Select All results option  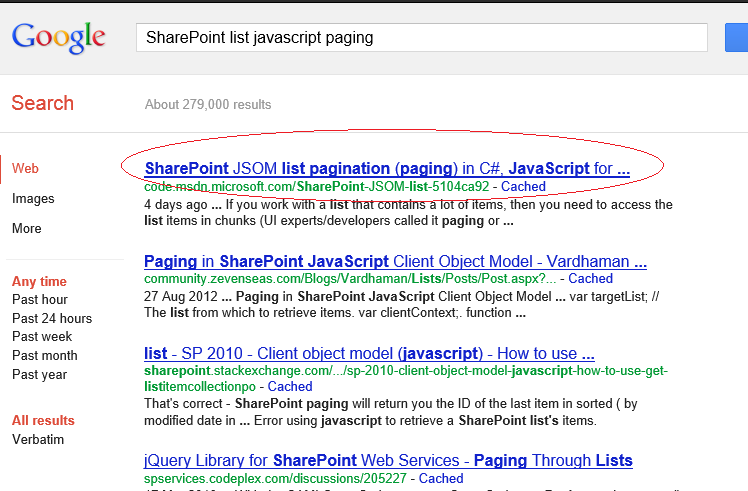43,420
